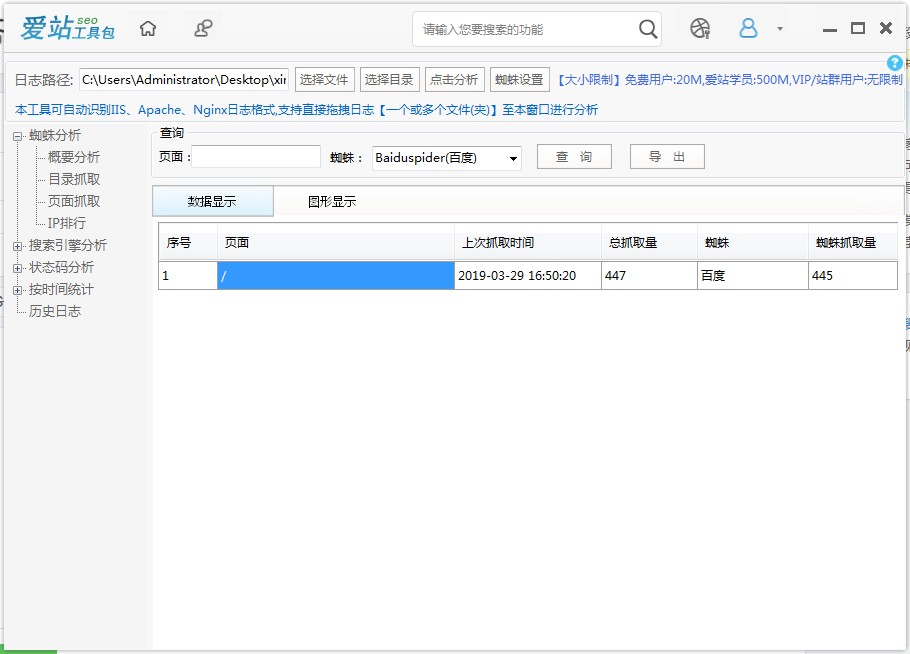This screenshot has width=910, height=654.
Task: Click the blue help question mark icon
Action: coord(895,63)
